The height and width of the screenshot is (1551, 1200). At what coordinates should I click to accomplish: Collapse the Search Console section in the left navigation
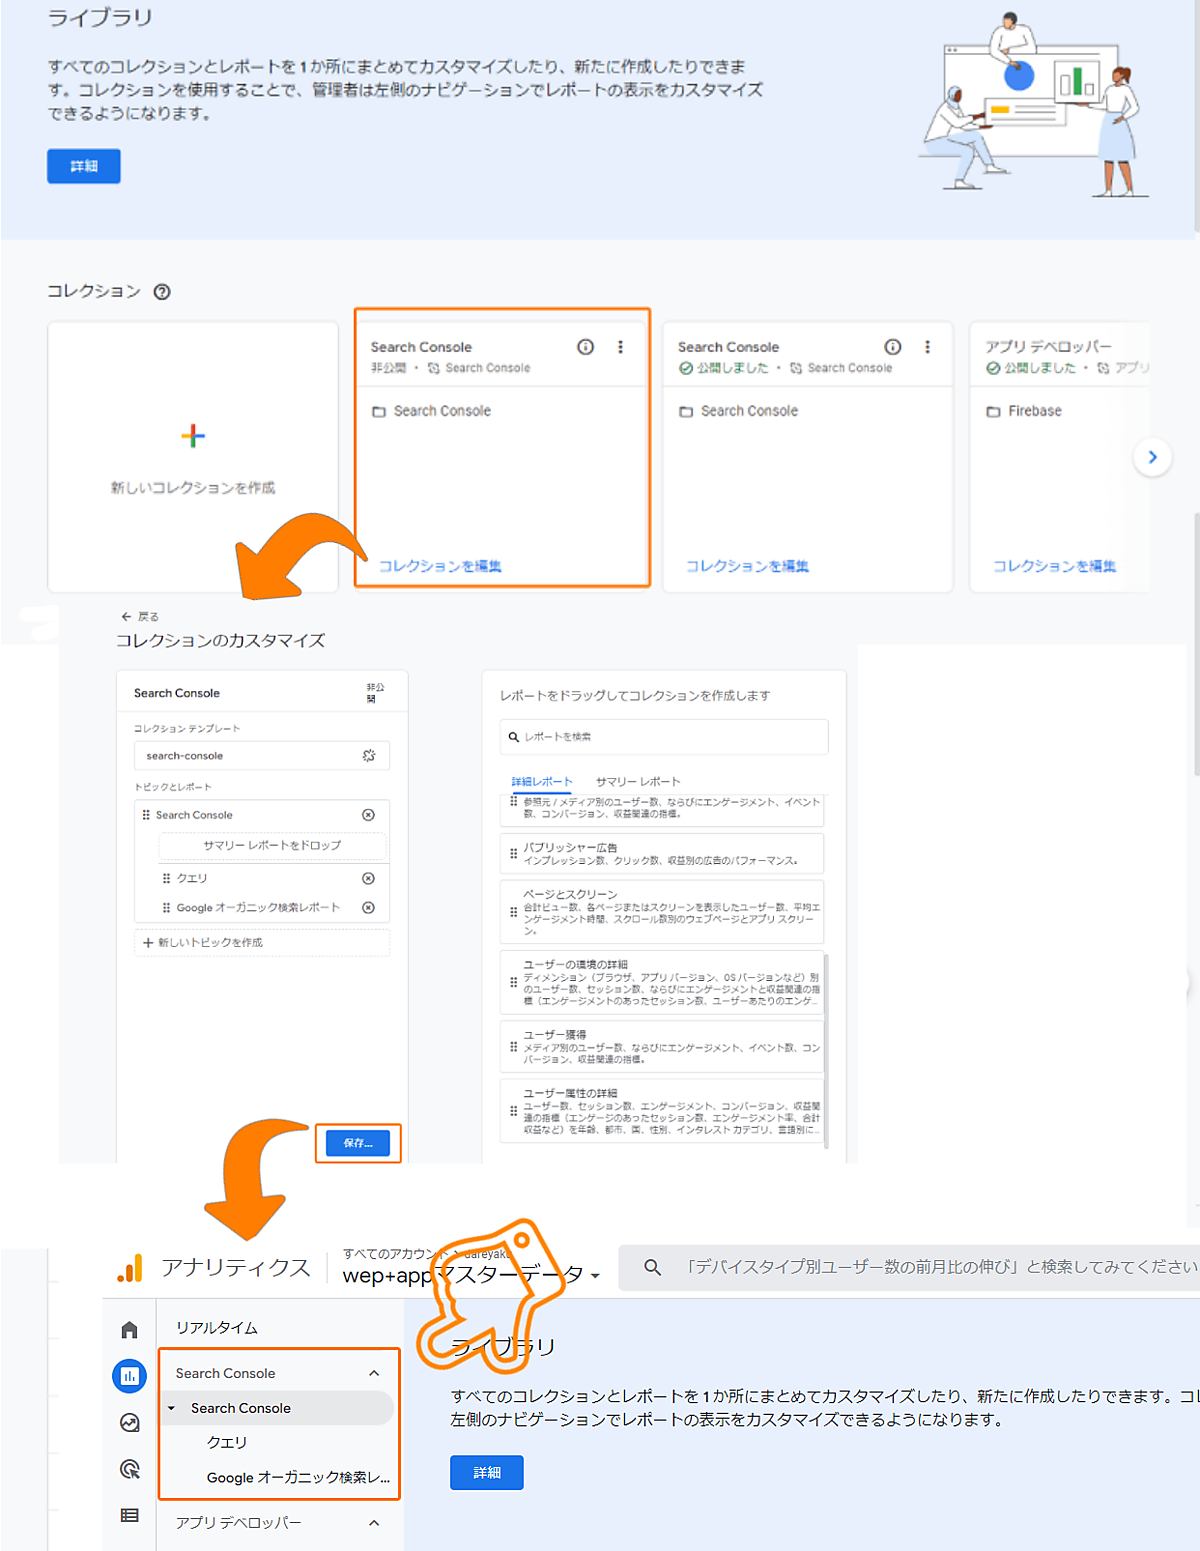pos(374,1373)
